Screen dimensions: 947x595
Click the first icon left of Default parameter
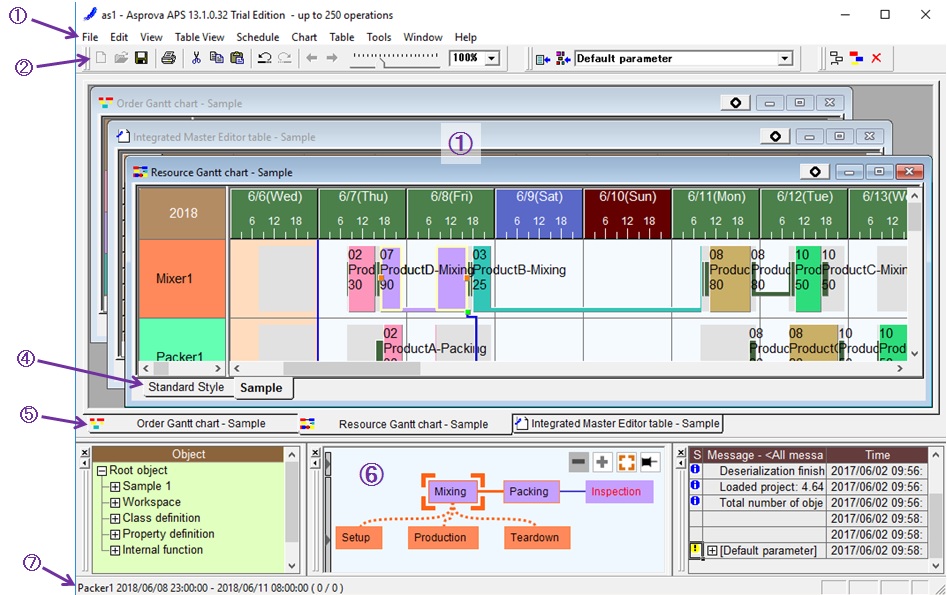[x=543, y=59]
